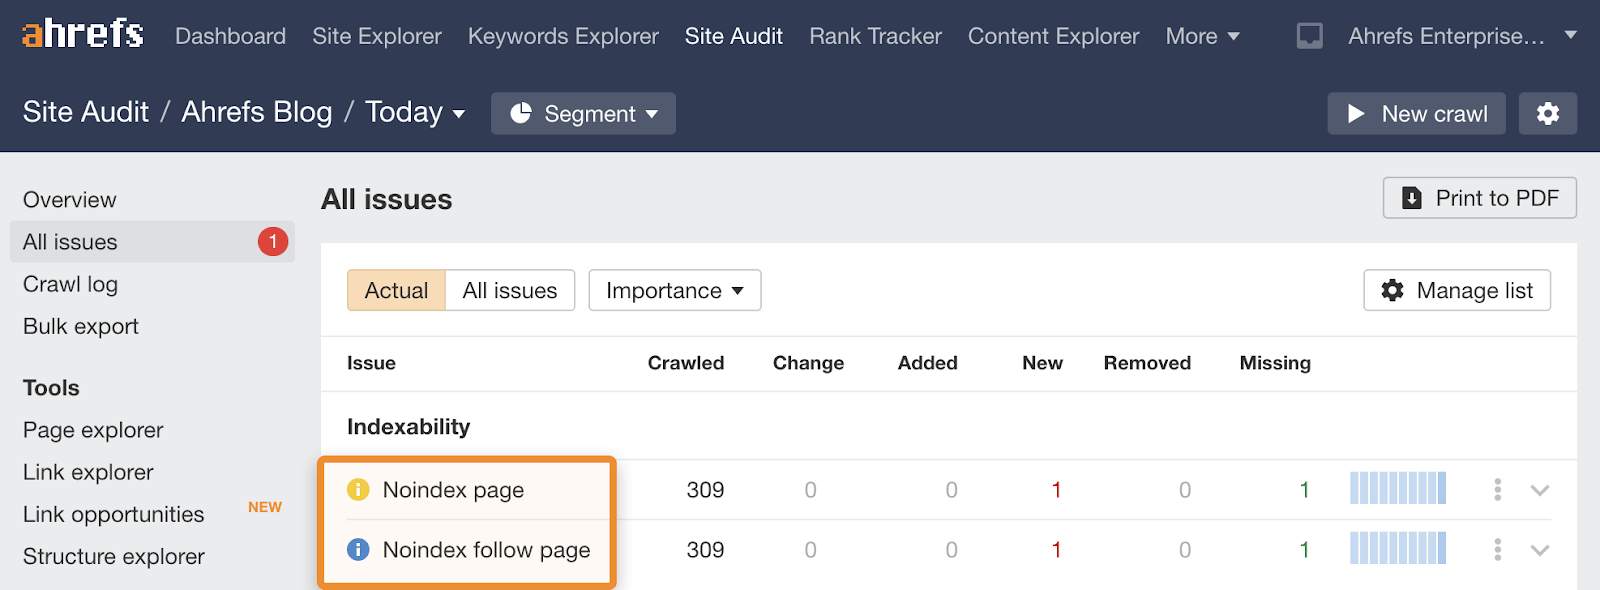The image size is (1600, 590).
Task: Click the yellow warning icon beside Noindex page
Action: pos(358,490)
